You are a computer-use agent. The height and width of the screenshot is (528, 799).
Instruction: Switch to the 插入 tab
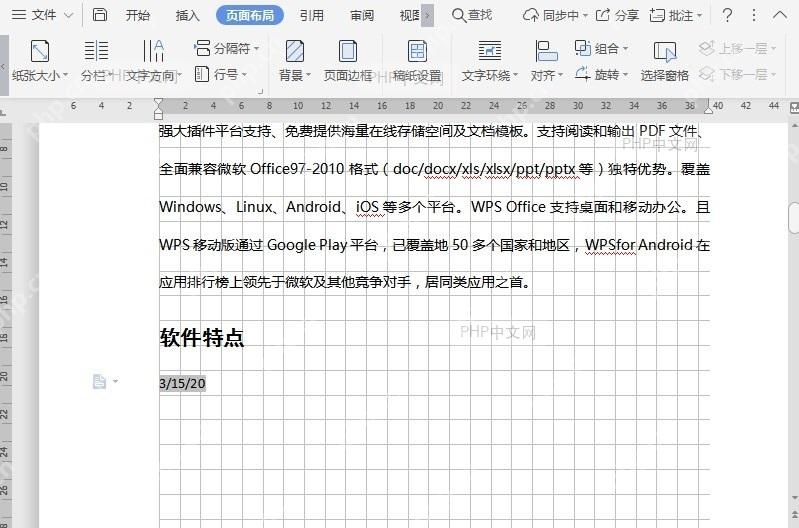(x=187, y=16)
